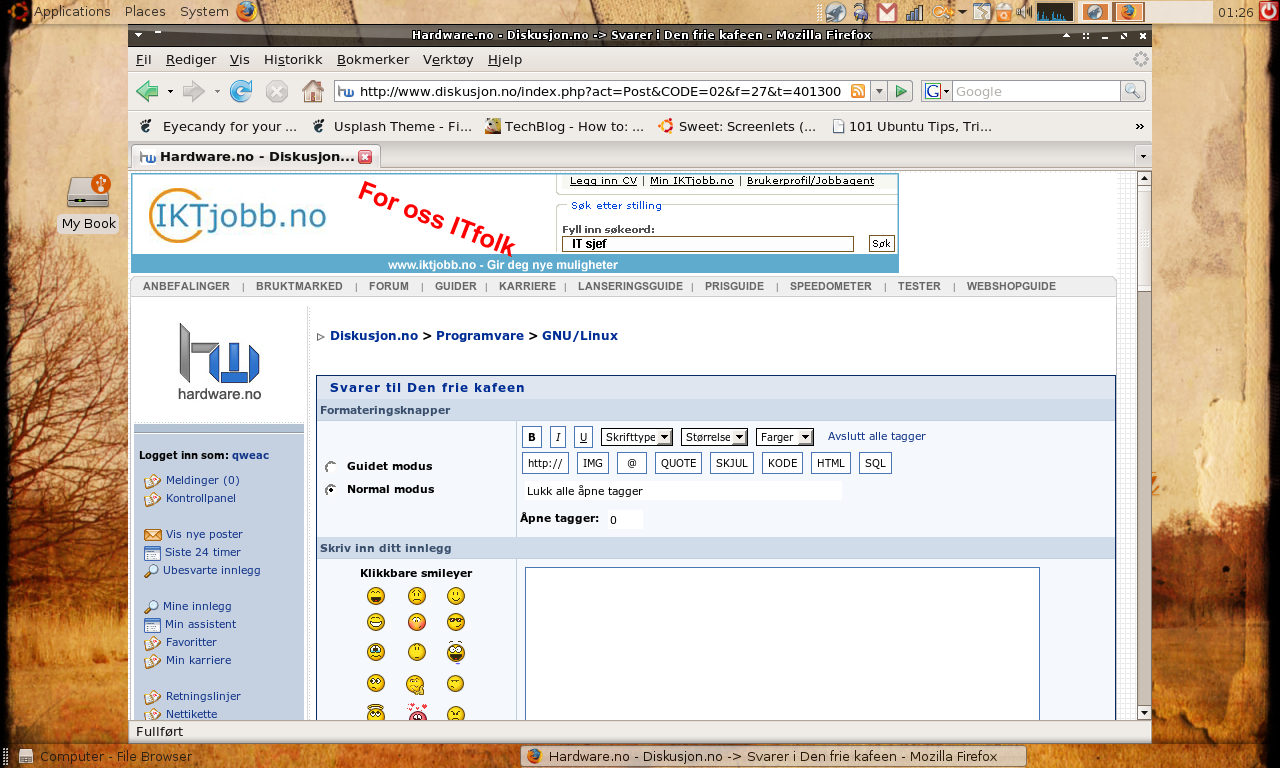Click the search magnifier icon in Google box
1280x768 pixels.
(1132, 91)
